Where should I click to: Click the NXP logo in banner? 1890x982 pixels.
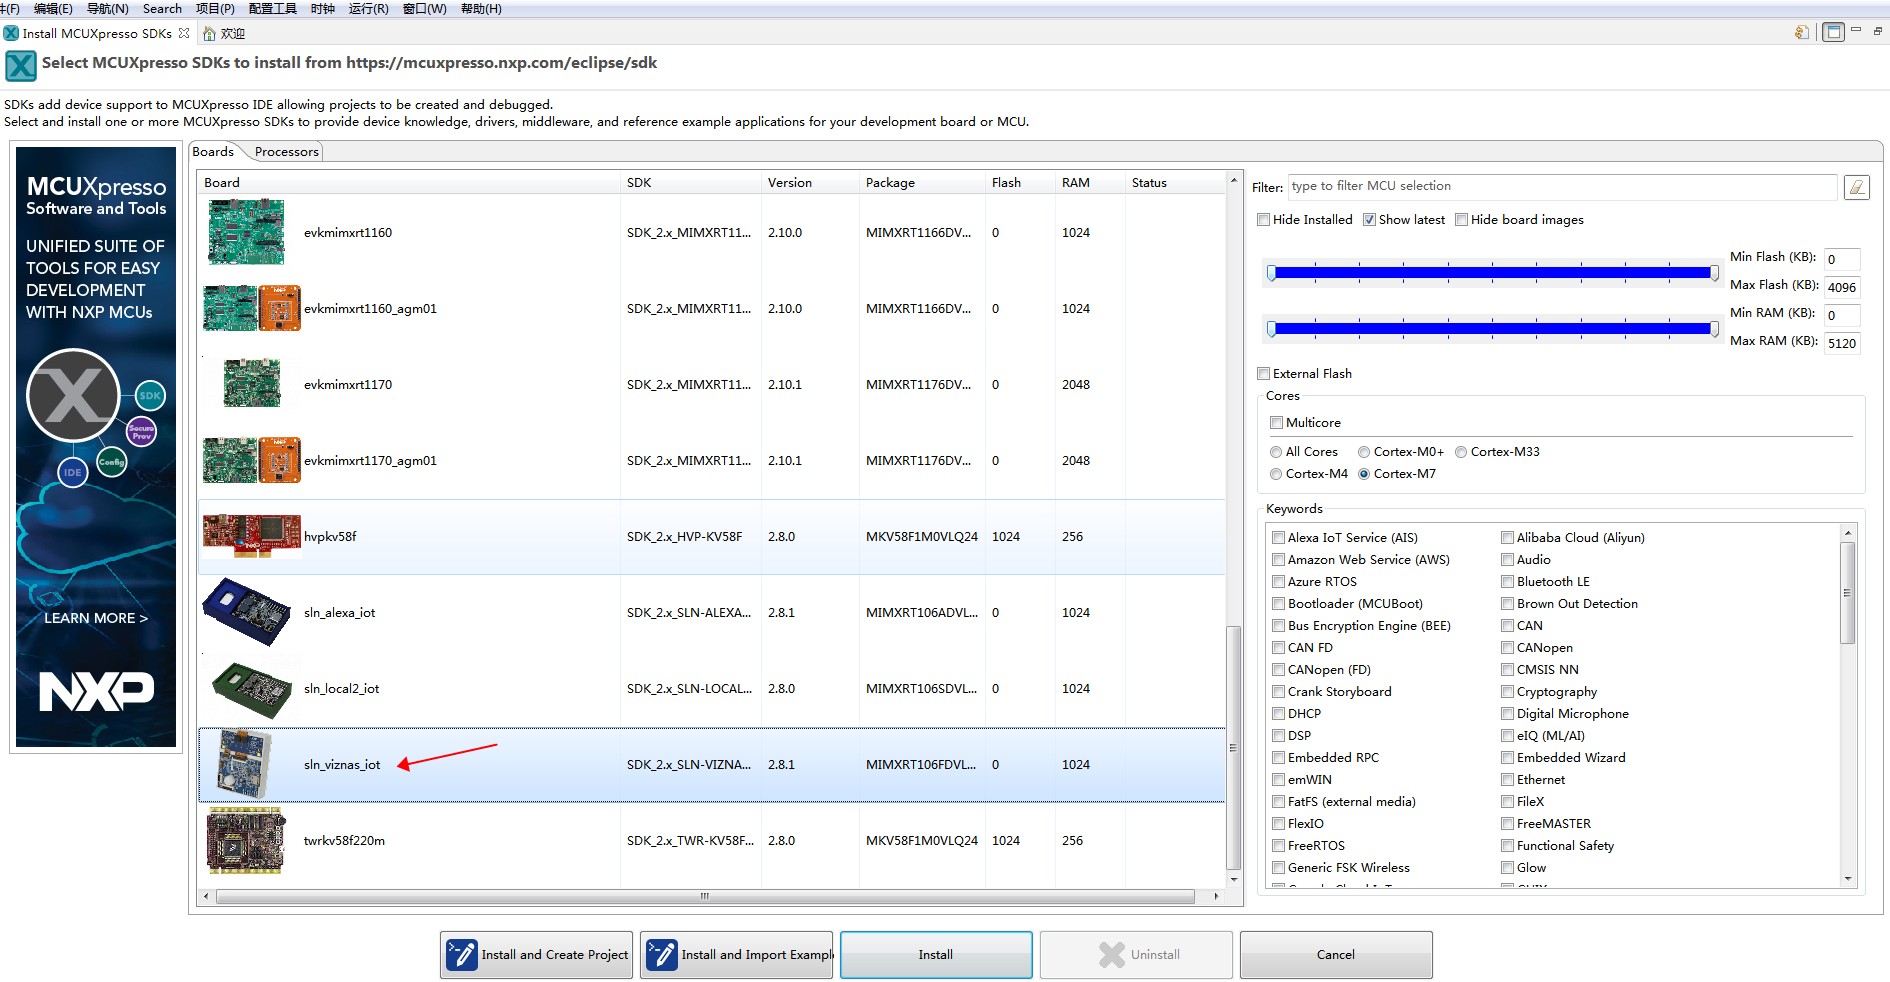click(96, 691)
